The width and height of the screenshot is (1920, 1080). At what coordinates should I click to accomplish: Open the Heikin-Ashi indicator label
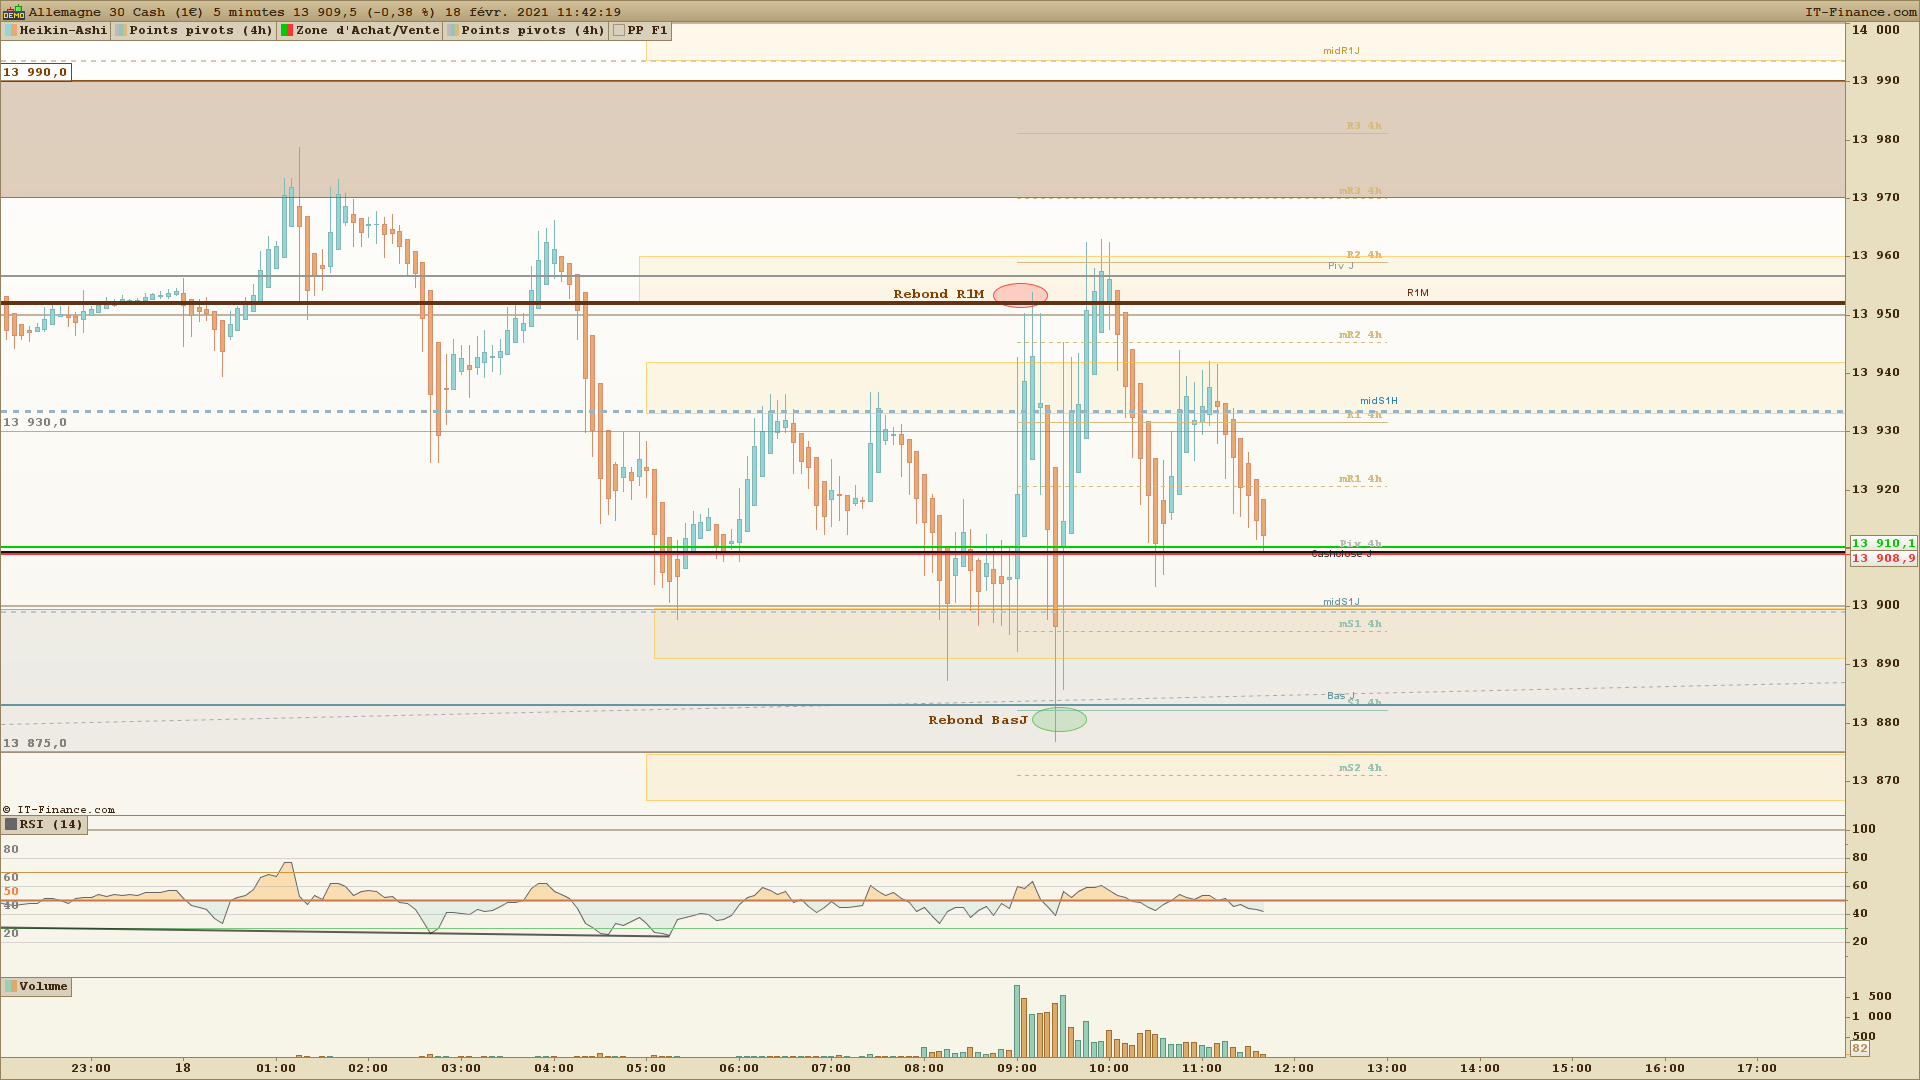pos(63,31)
